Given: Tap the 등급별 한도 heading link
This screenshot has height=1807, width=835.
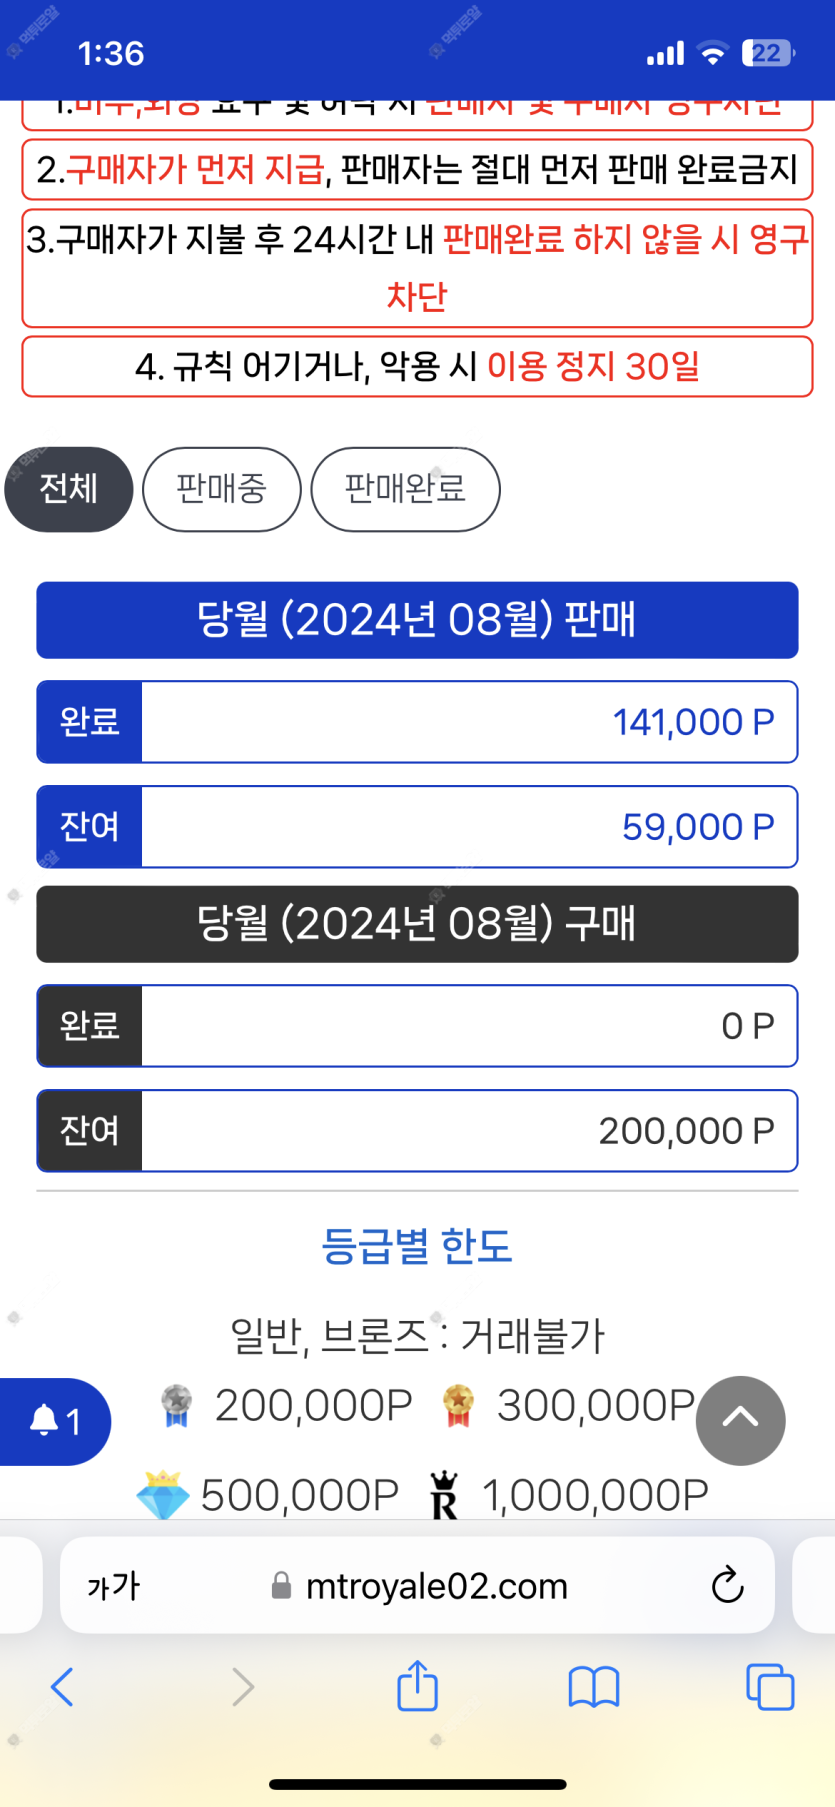Looking at the screenshot, I should click(x=417, y=1246).
